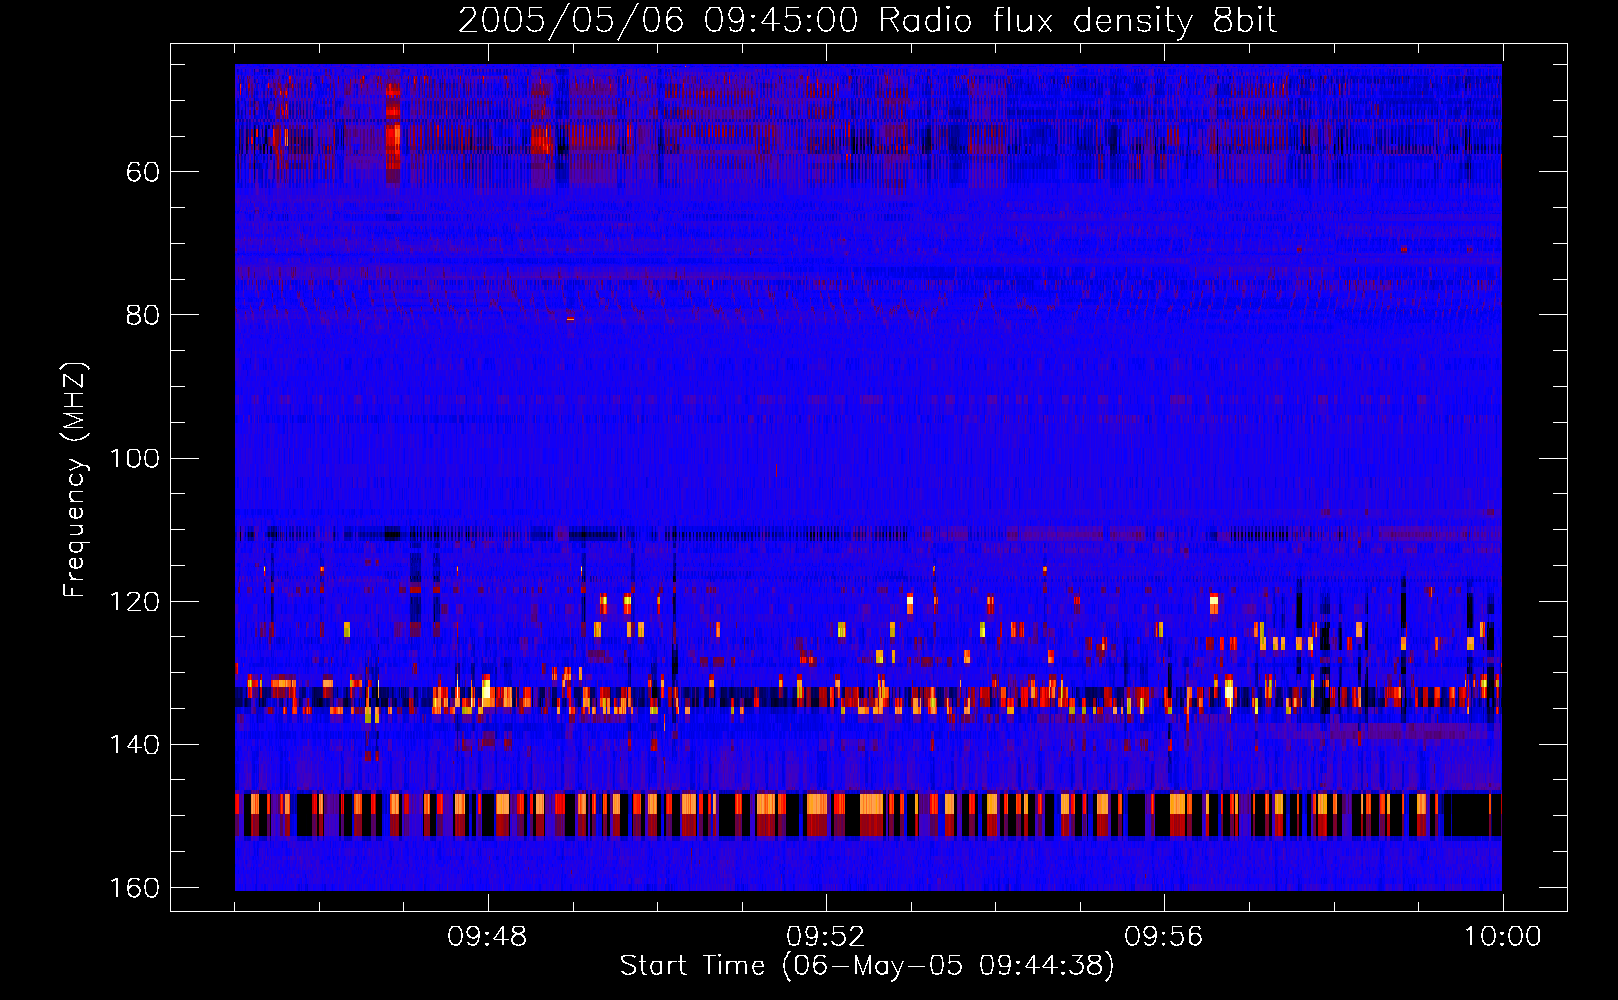Click the 140 frequency tick label
This screenshot has width=1618, height=1000.
pyautogui.click(x=134, y=745)
